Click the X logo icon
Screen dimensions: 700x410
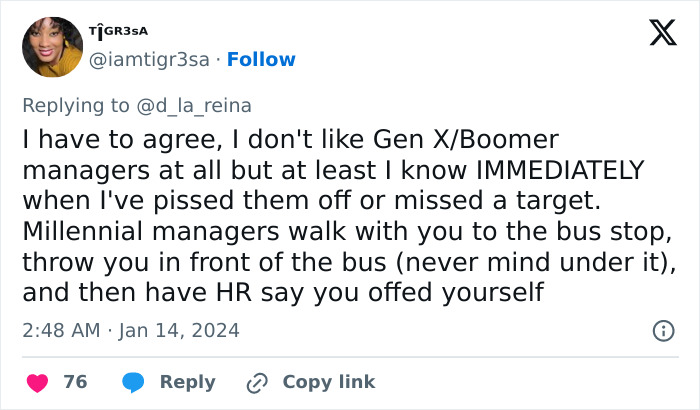click(656, 35)
